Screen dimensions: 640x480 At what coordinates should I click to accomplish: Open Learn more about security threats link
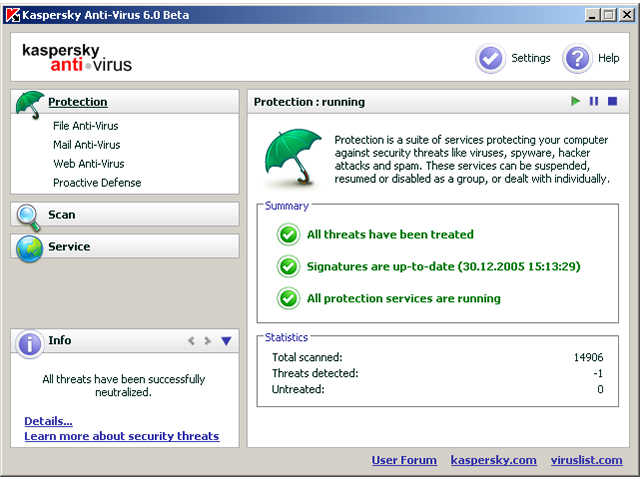point(122,436)
